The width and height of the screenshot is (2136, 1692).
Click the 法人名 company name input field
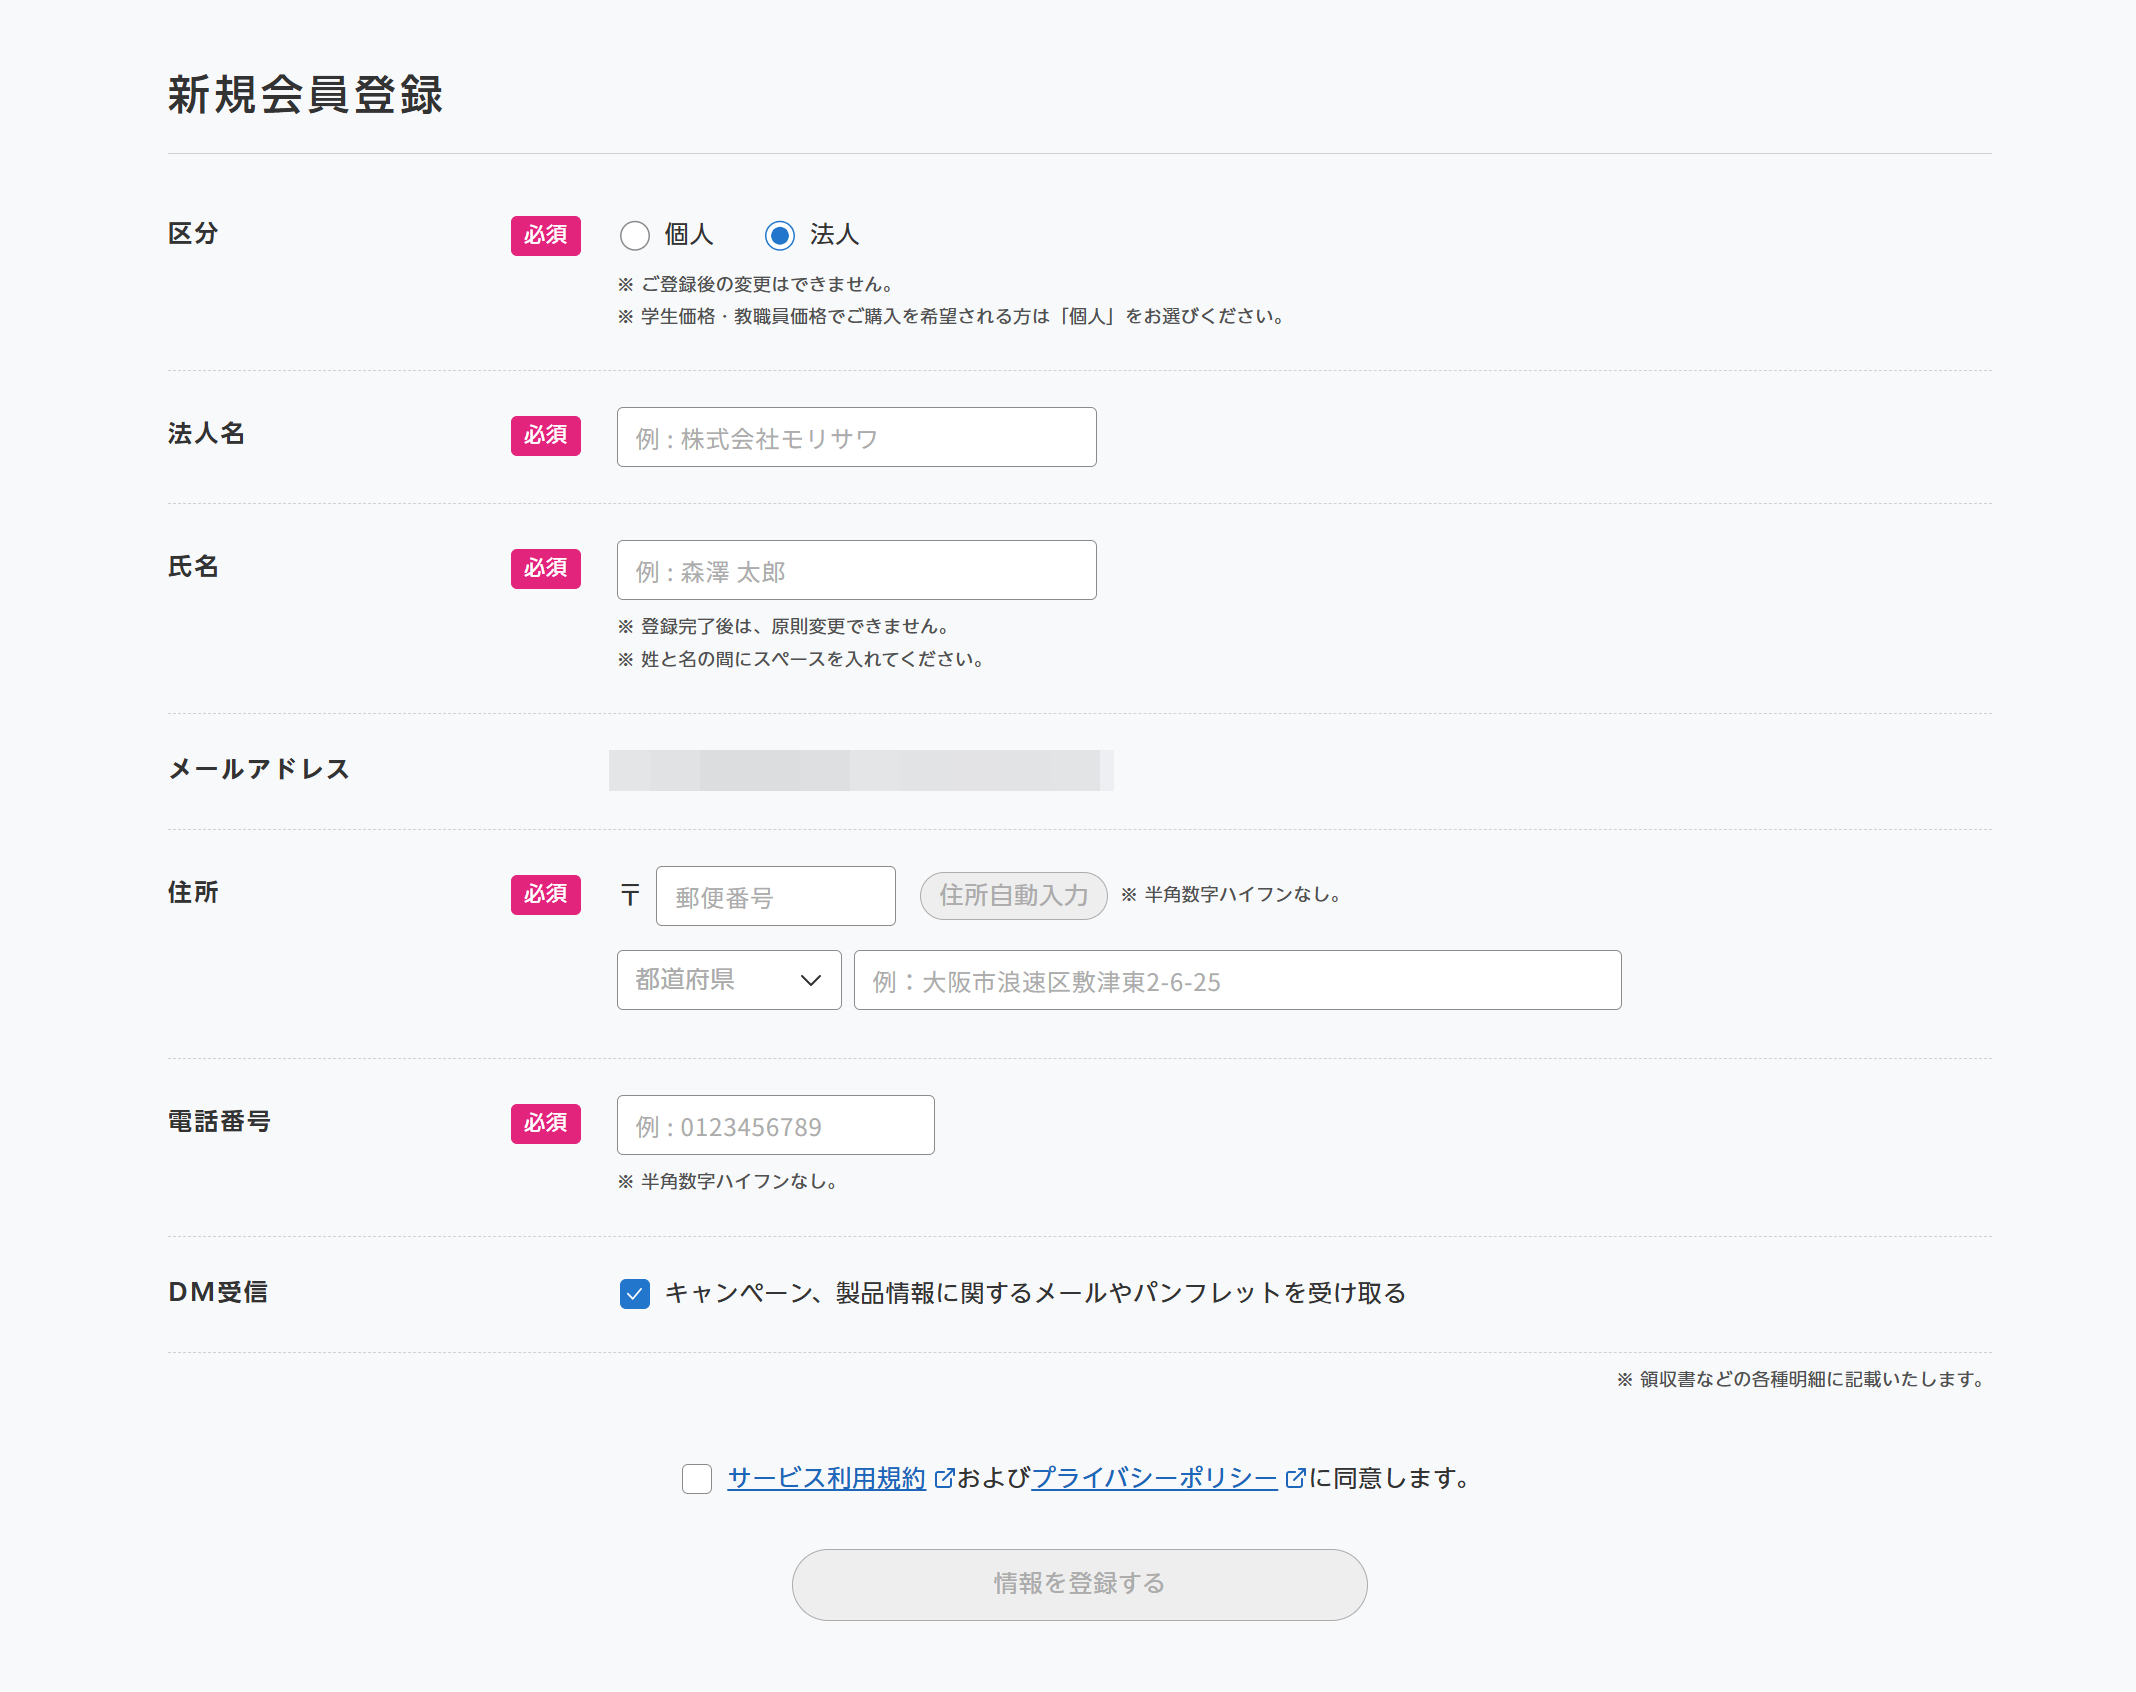pos(855,437)
